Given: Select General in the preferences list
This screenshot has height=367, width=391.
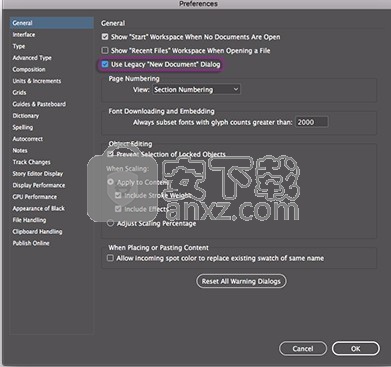Looking at the screenshot, I should (52, 23).
